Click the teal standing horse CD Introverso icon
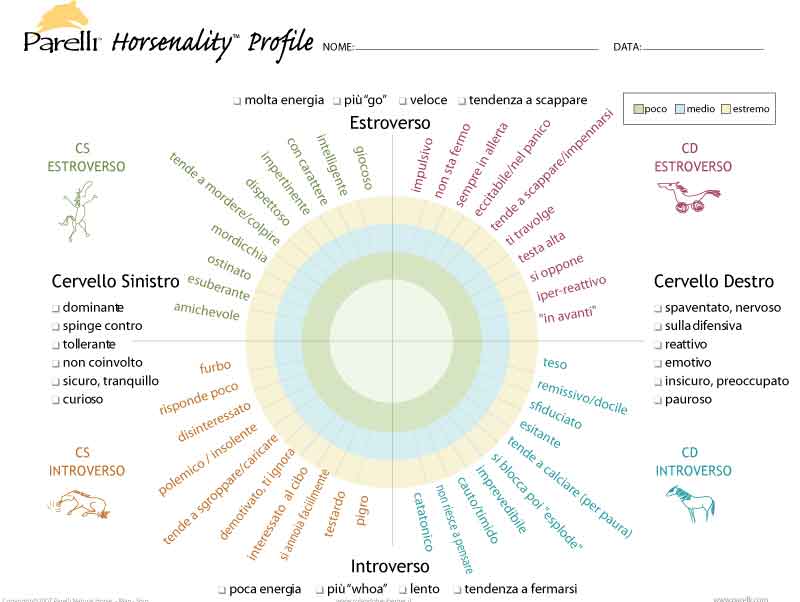 [x=691, y=504]
